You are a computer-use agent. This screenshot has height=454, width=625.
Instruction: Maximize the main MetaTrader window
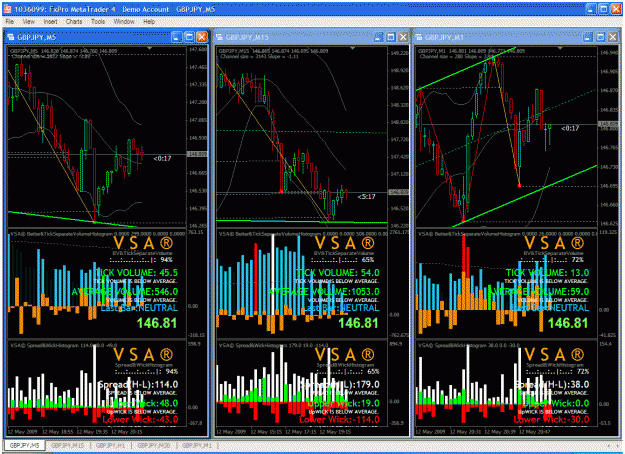pos(604,9)
